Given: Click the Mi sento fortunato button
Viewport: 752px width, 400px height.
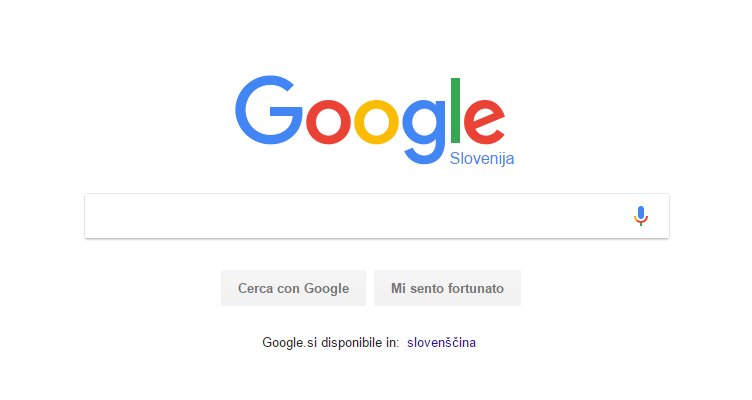Looking at the screenshot, I should click(447, 288).
